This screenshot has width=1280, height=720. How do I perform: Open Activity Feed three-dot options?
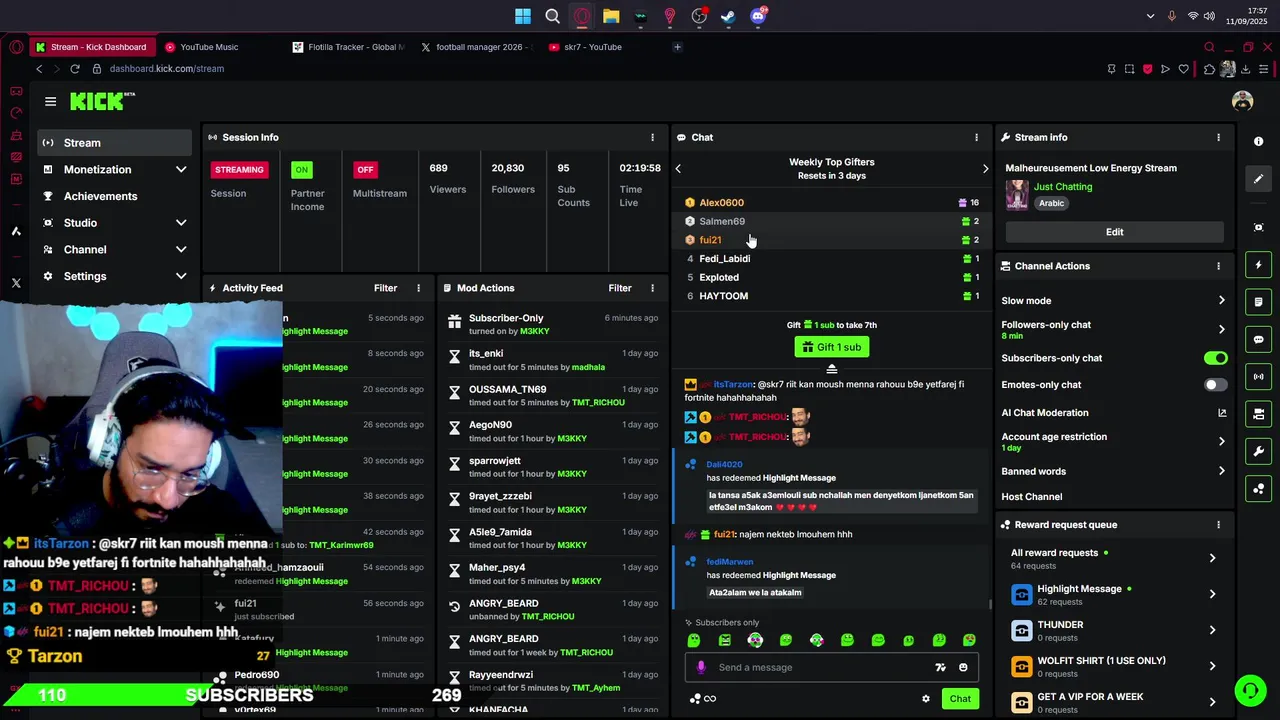click(418, 288)
